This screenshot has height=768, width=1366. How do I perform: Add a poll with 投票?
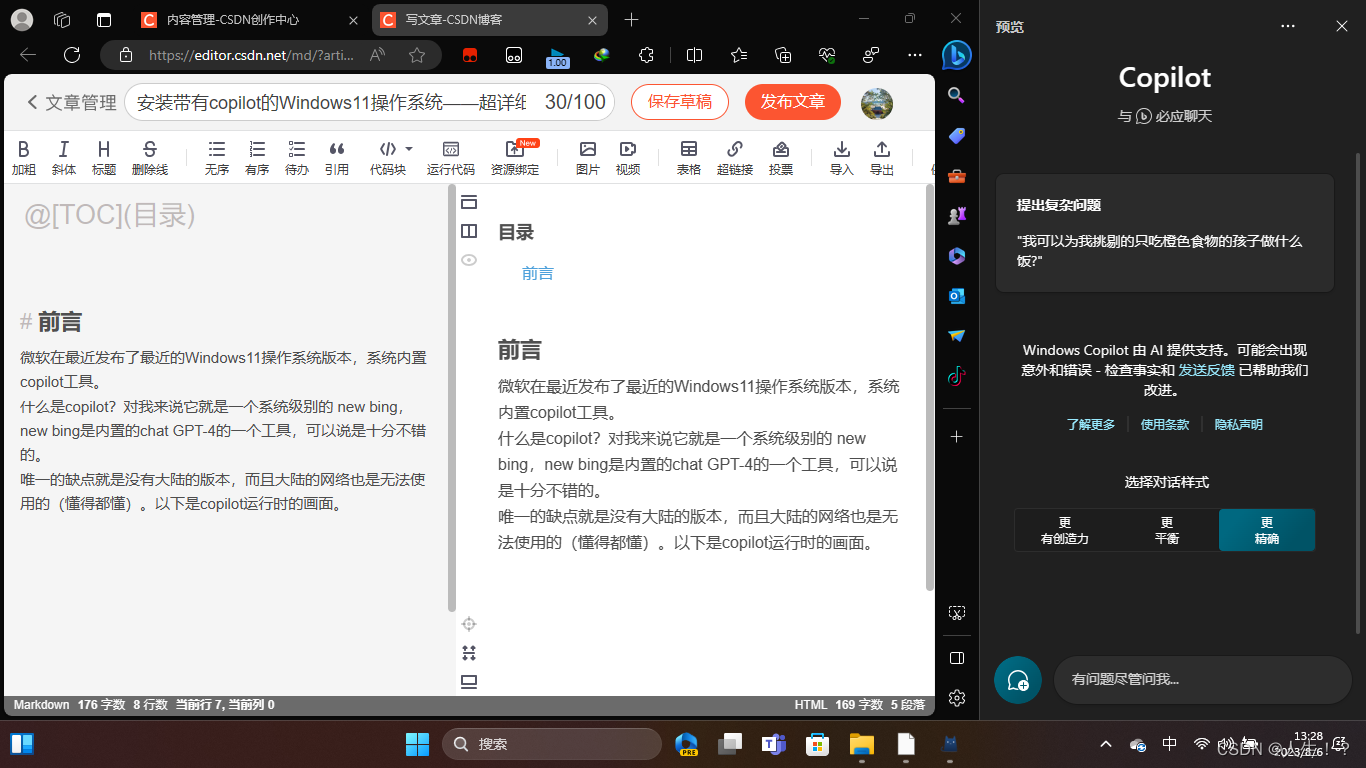(781, 158)
